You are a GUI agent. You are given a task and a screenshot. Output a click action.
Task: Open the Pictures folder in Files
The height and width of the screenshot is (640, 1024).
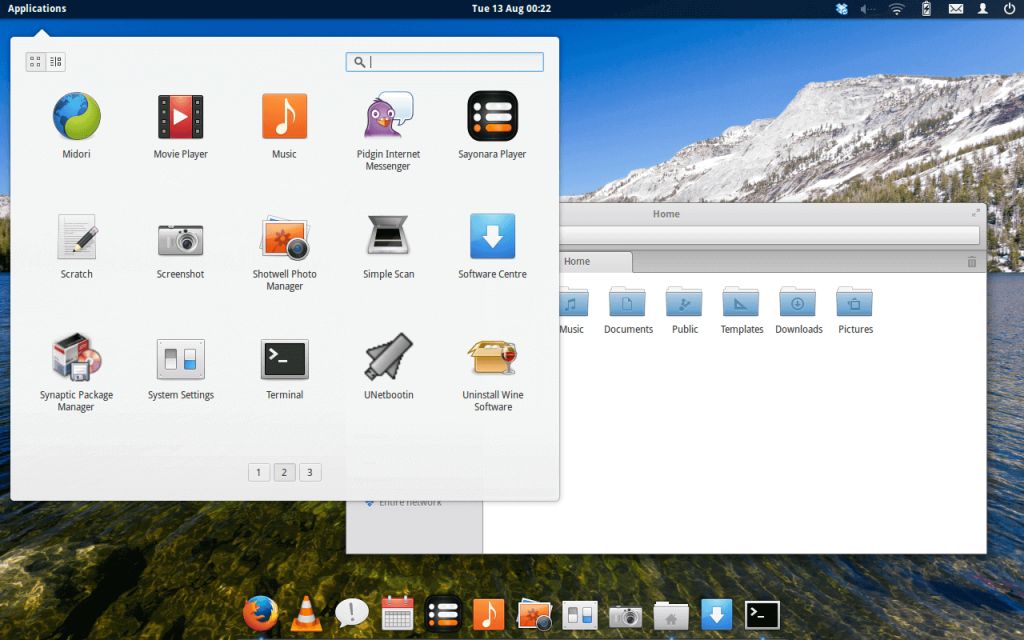point(855,311)
